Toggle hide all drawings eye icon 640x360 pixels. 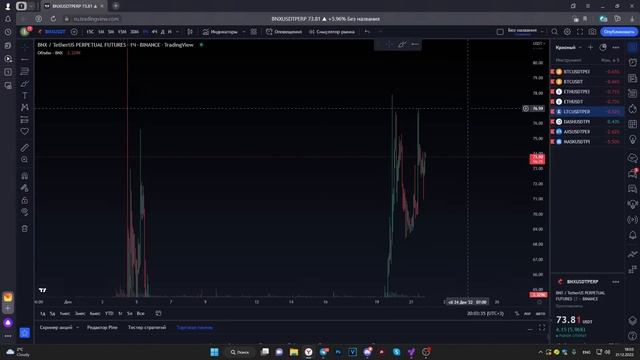click(x=25, y=212)
